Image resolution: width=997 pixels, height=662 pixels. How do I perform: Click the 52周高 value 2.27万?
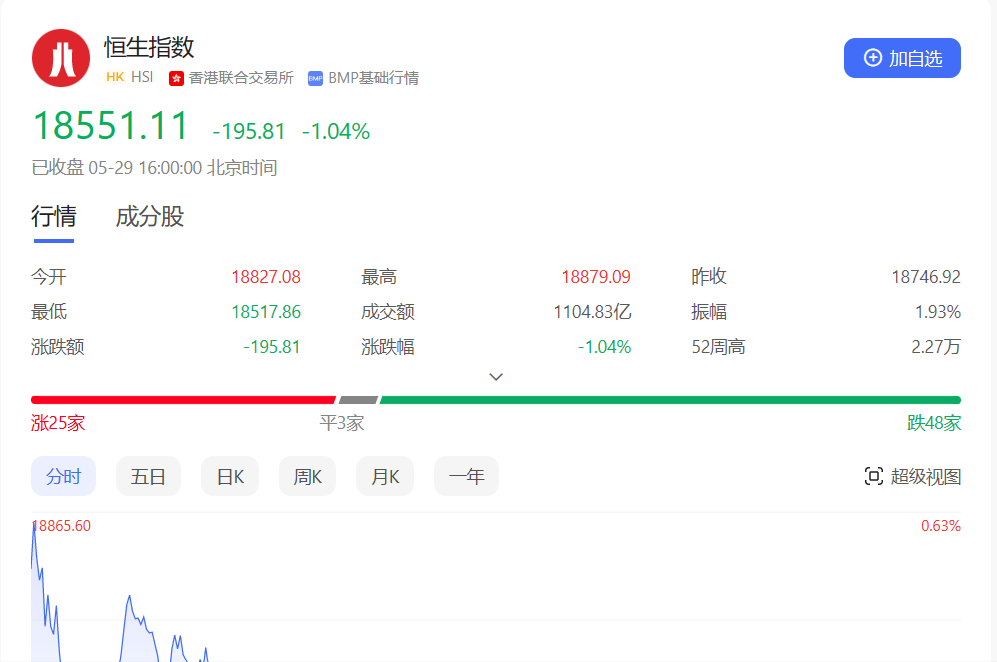click(x=936, y=347)
